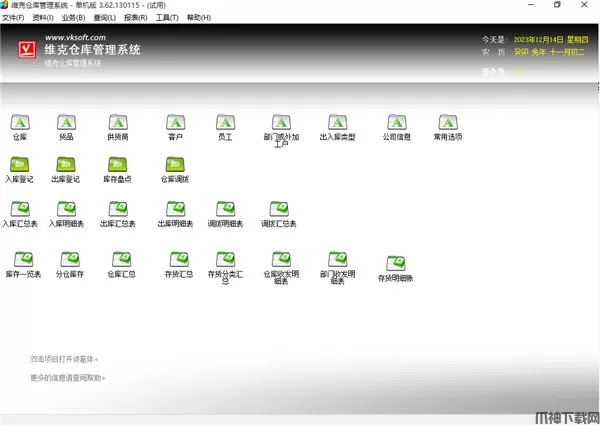This screenshot has height=425, width=600.
Task: Click the hint text 更多的信息请查阅帮助
Action: click(x=67, y=378)
